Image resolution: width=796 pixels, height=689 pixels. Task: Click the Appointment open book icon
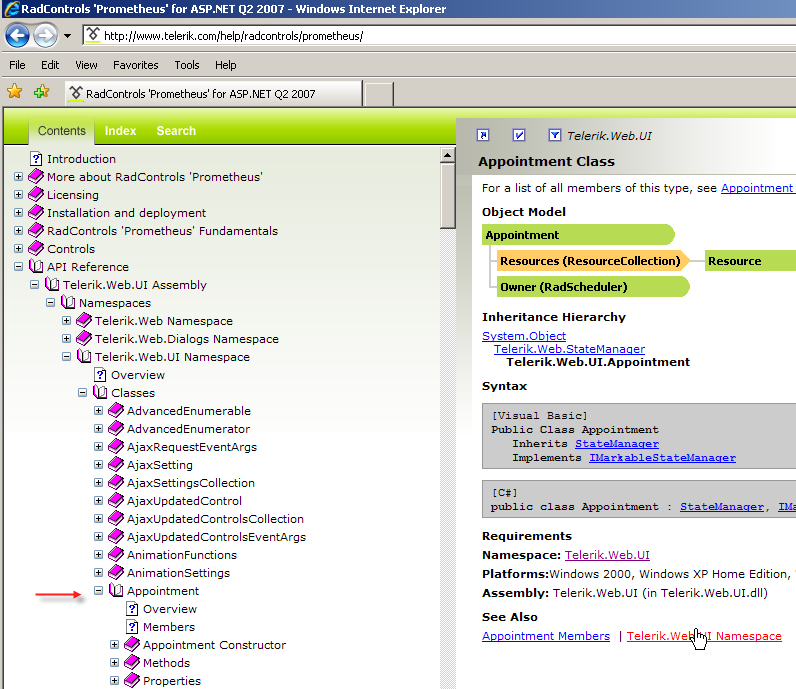click(116, 590)
